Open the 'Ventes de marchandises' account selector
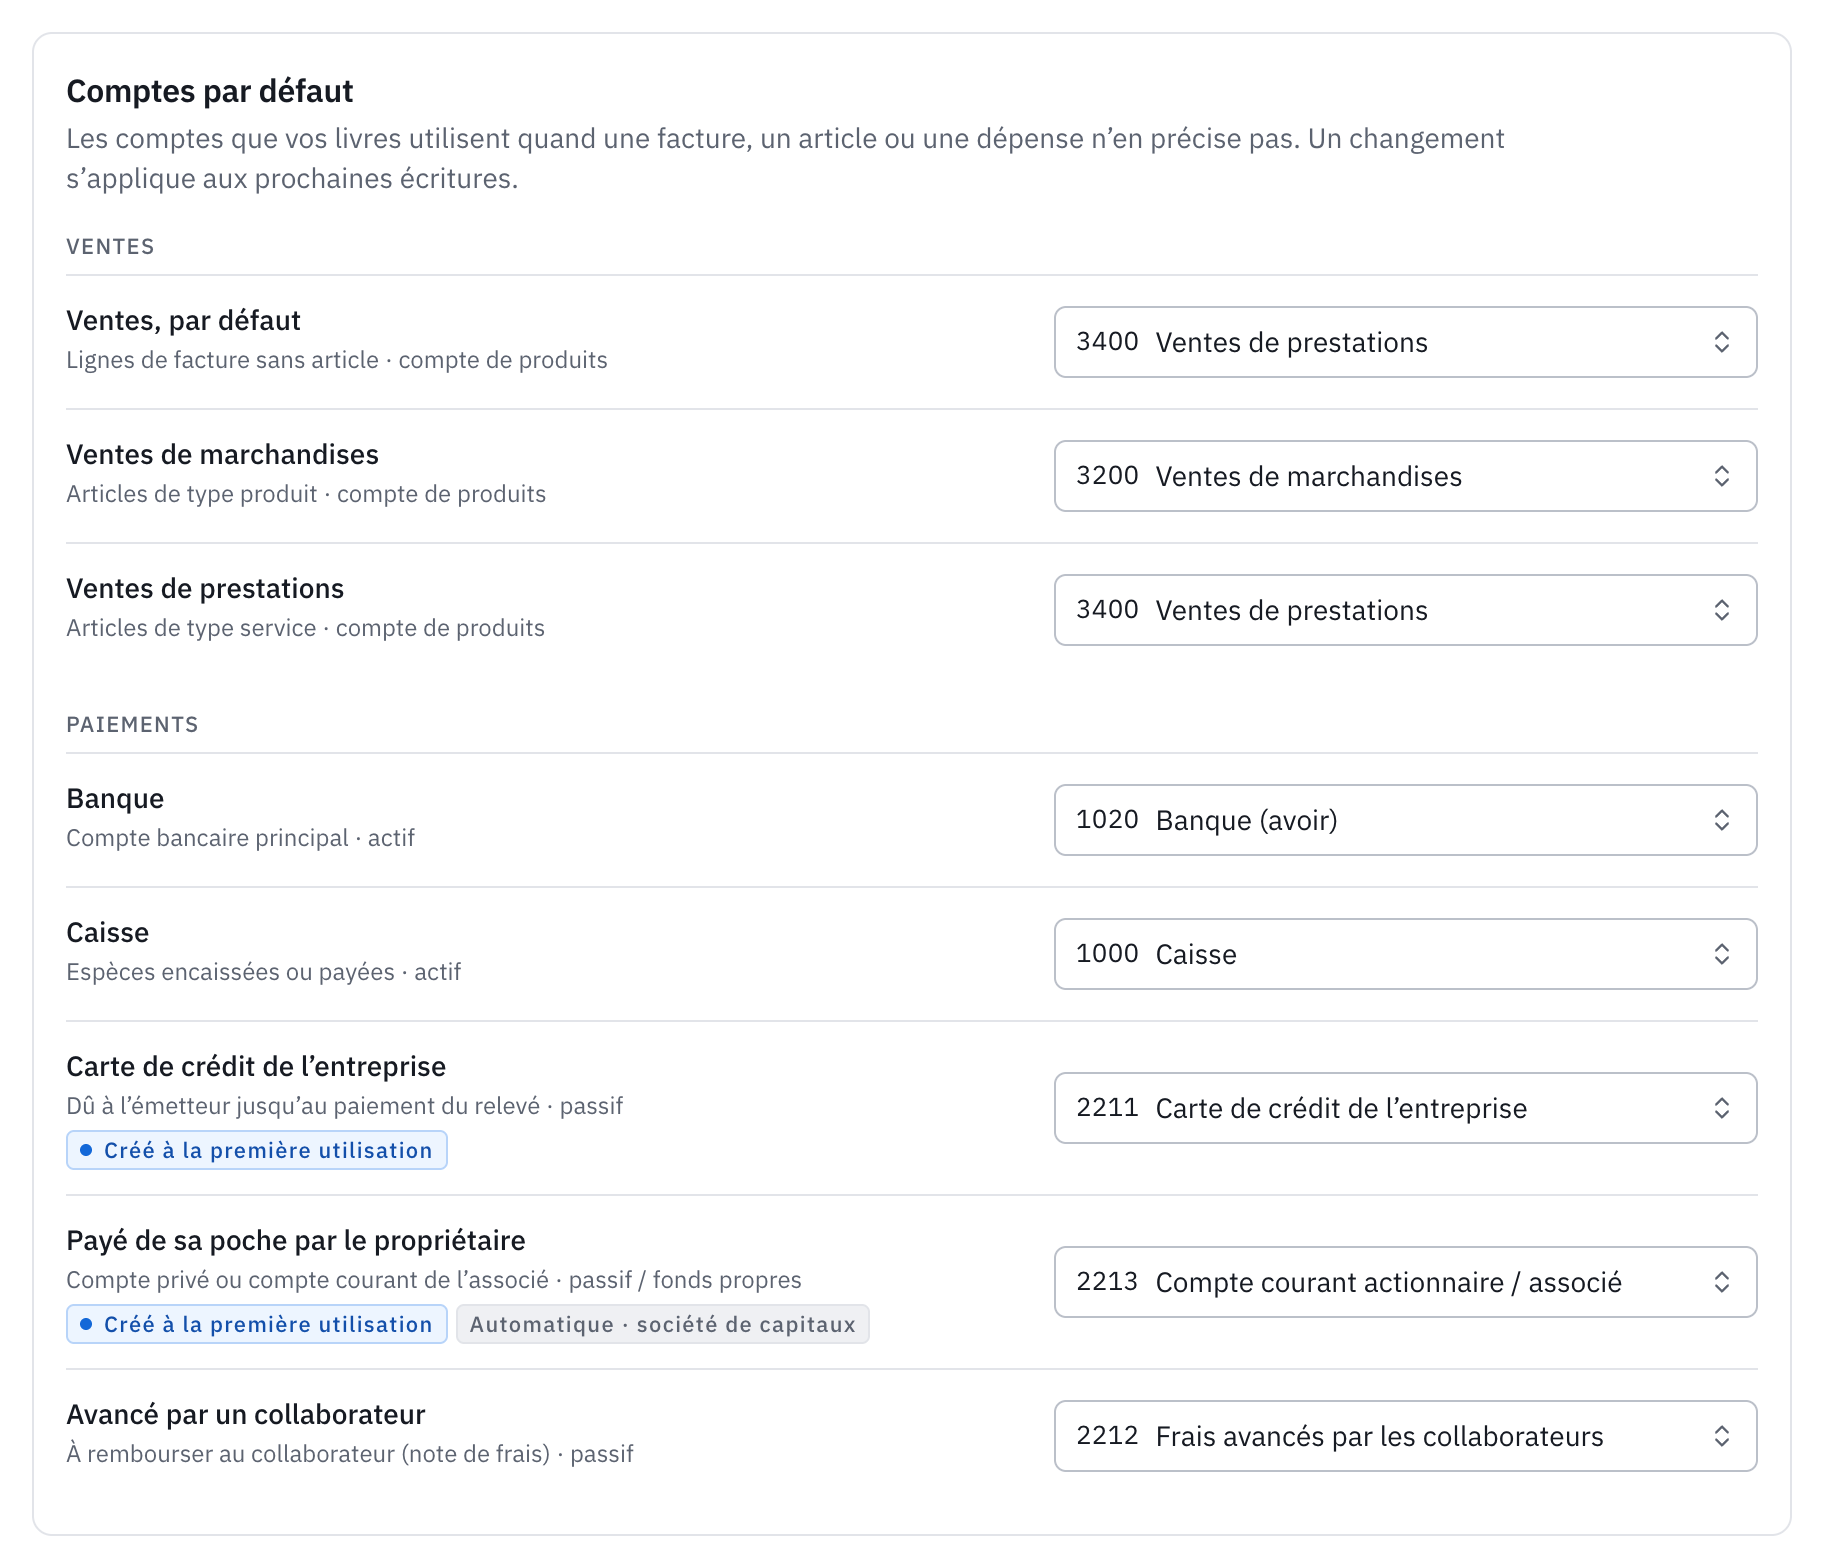The height and width of the screenshot is (1568, 1824). (1405, 476)
